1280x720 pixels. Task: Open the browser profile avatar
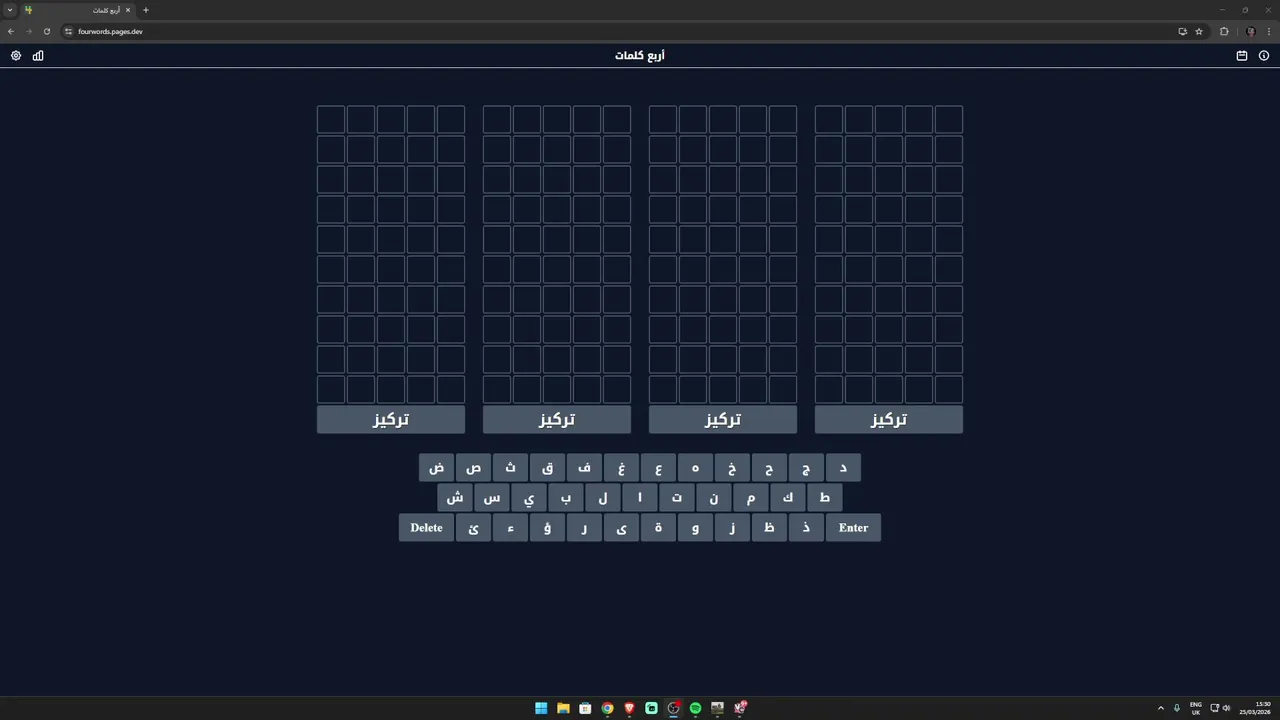tap(1250, 31)
